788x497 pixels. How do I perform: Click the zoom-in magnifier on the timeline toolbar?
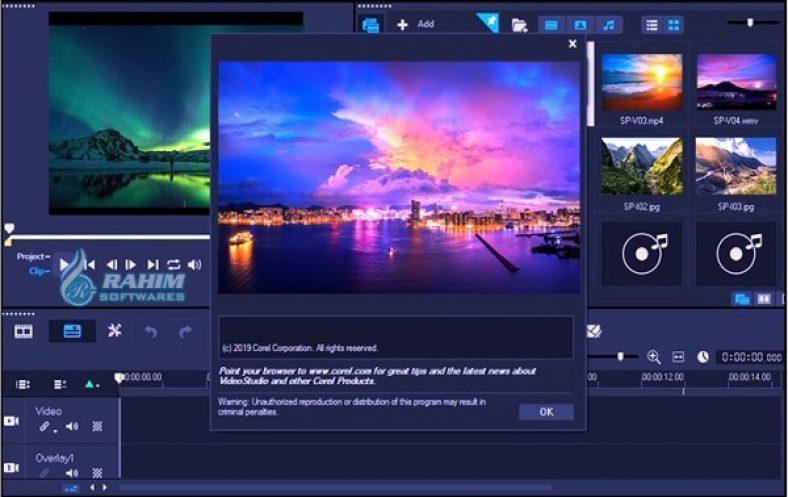[x=653, y=357]
